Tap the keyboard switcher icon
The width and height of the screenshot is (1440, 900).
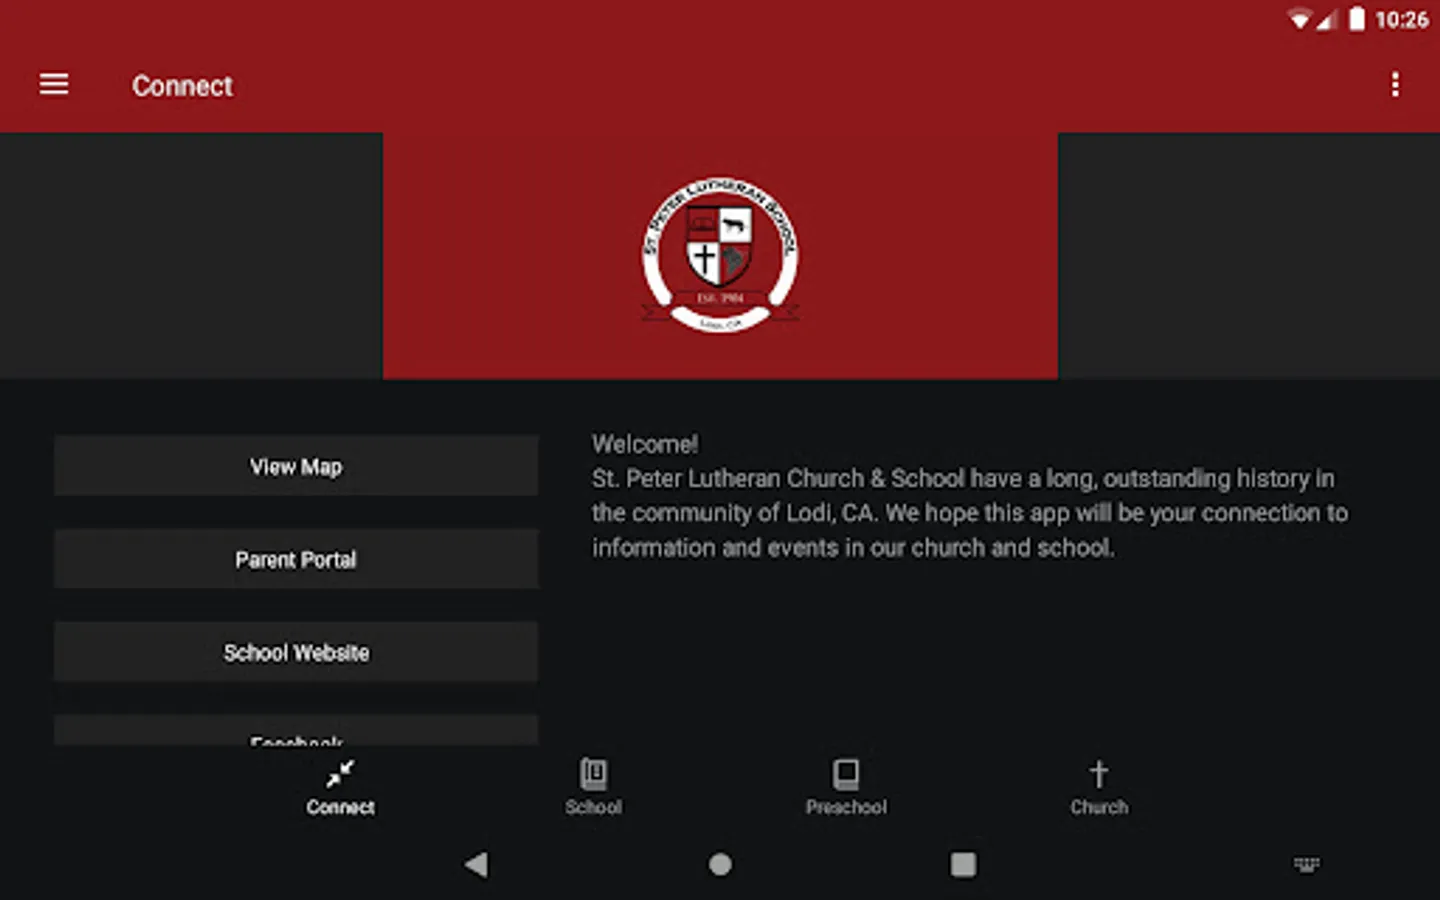[x=1306, y=864]
